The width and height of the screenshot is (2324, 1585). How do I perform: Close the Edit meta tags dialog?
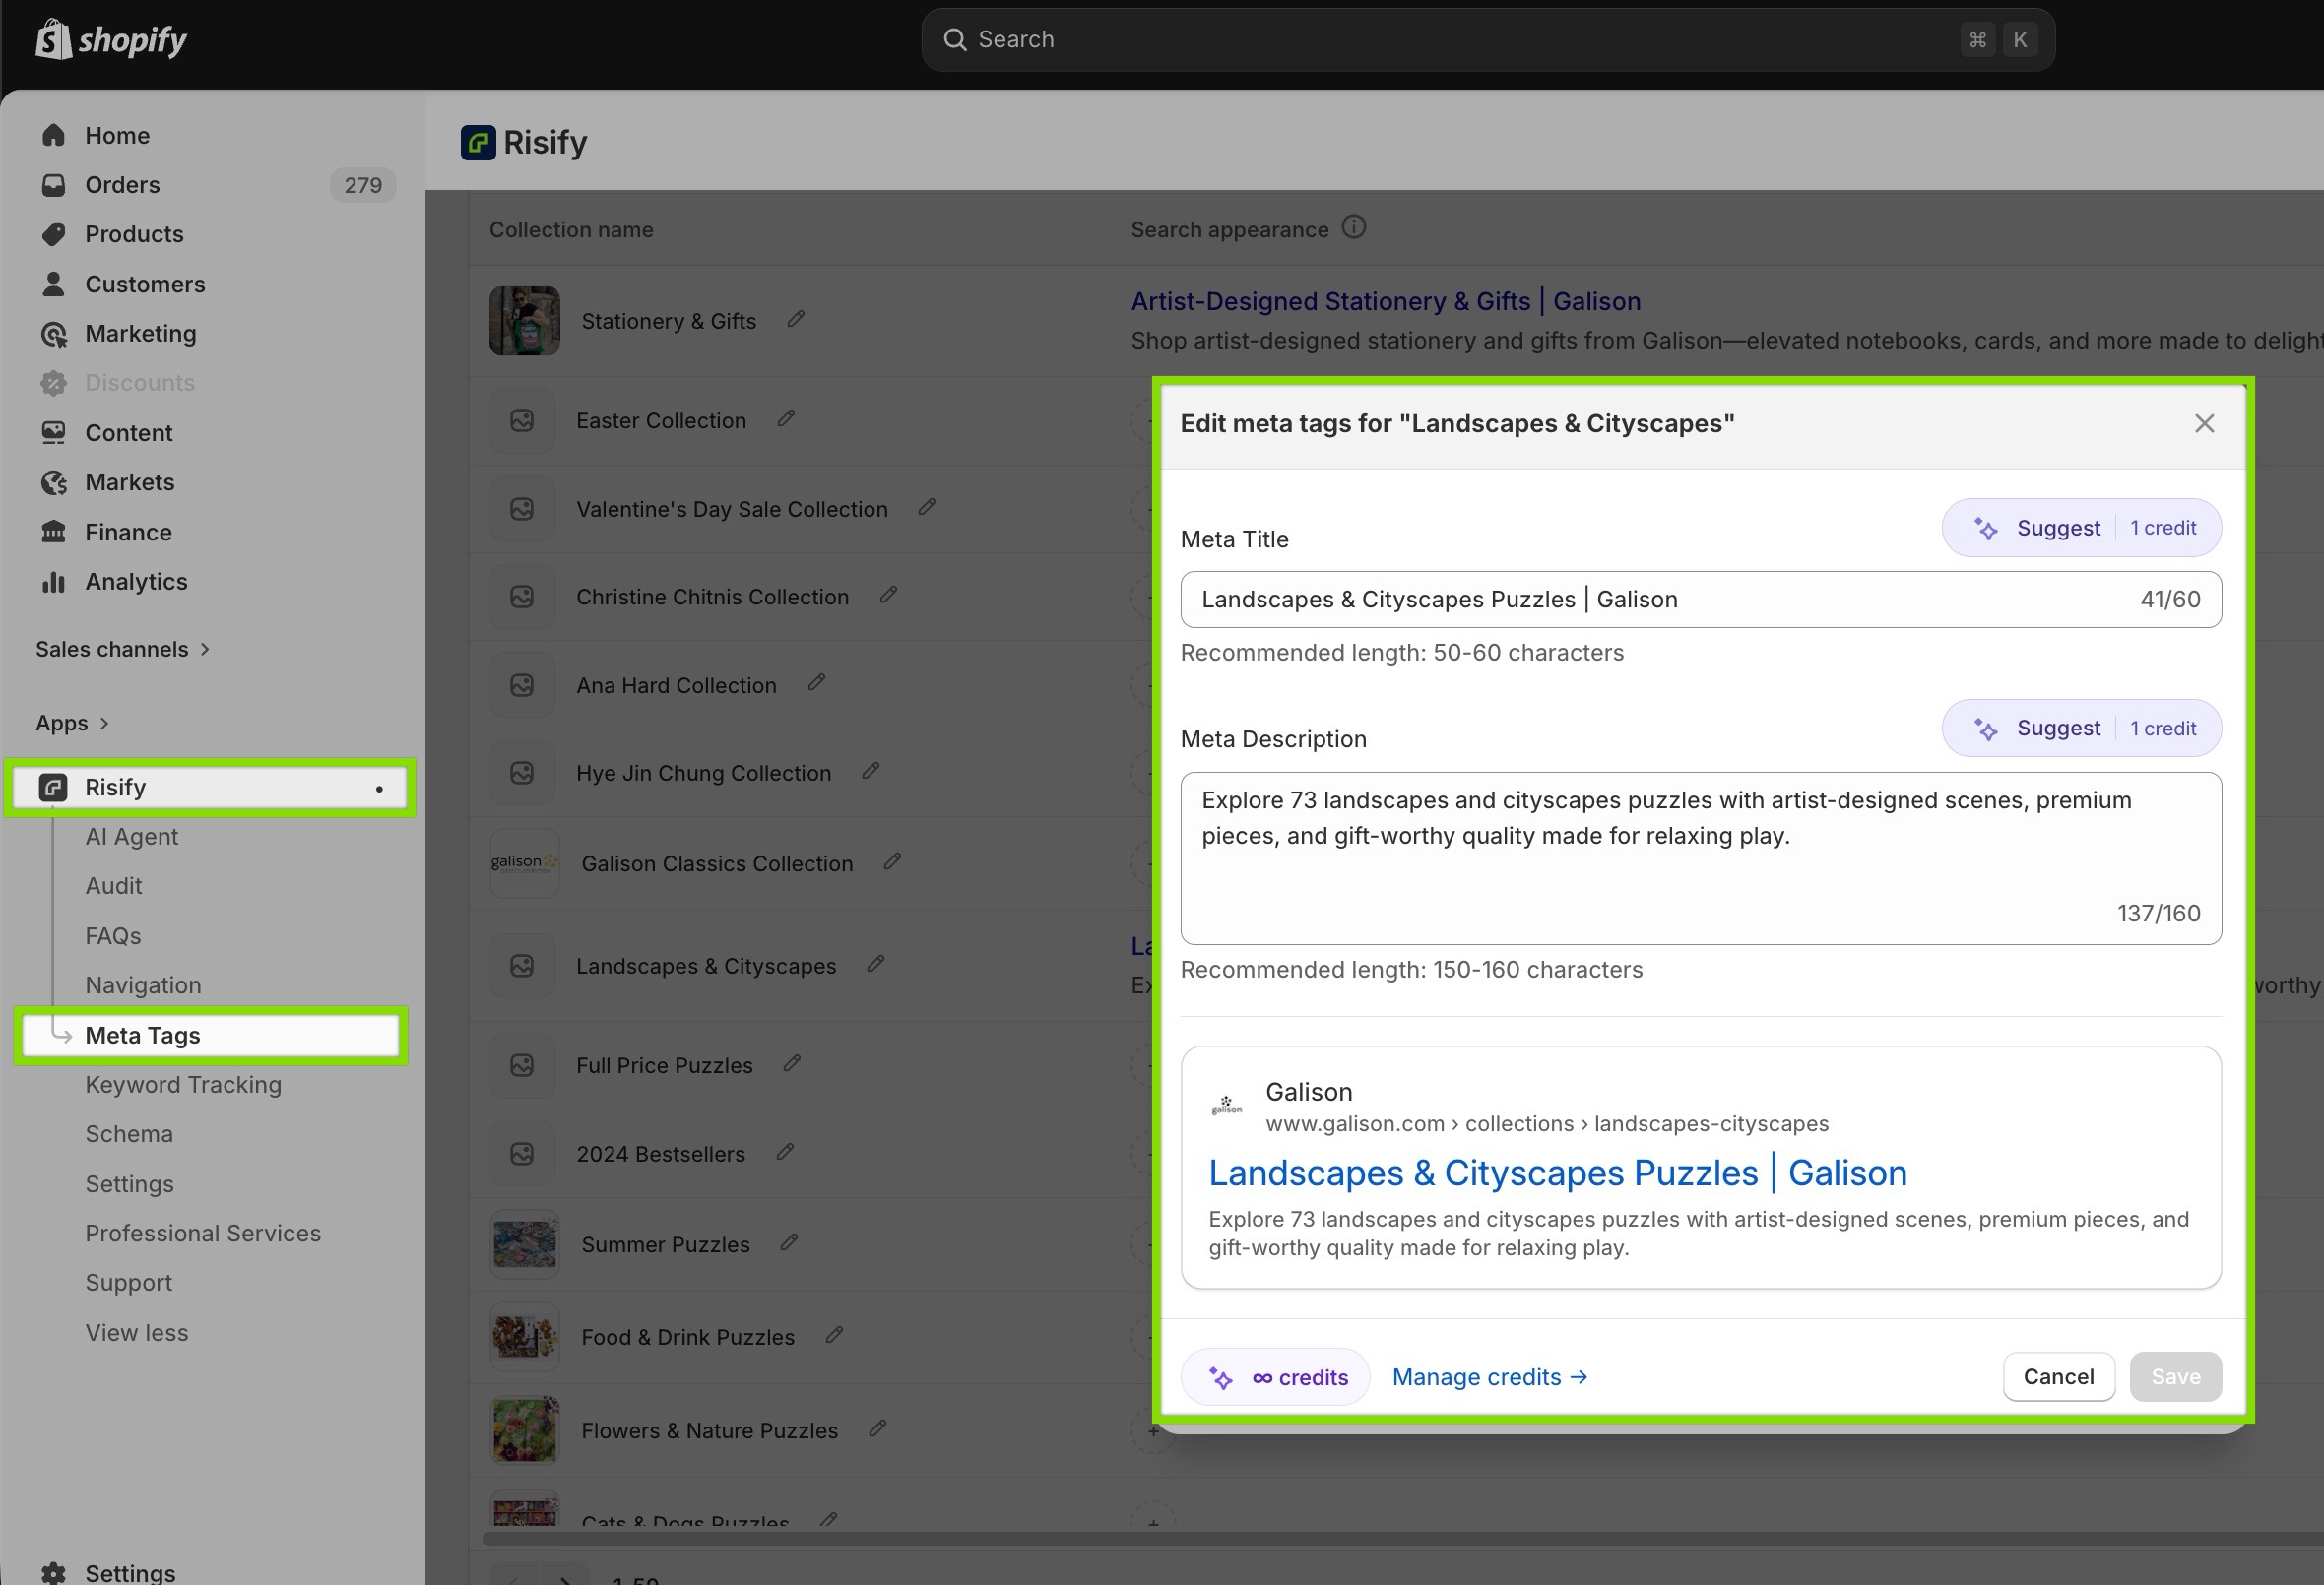tap(2204, 424)
